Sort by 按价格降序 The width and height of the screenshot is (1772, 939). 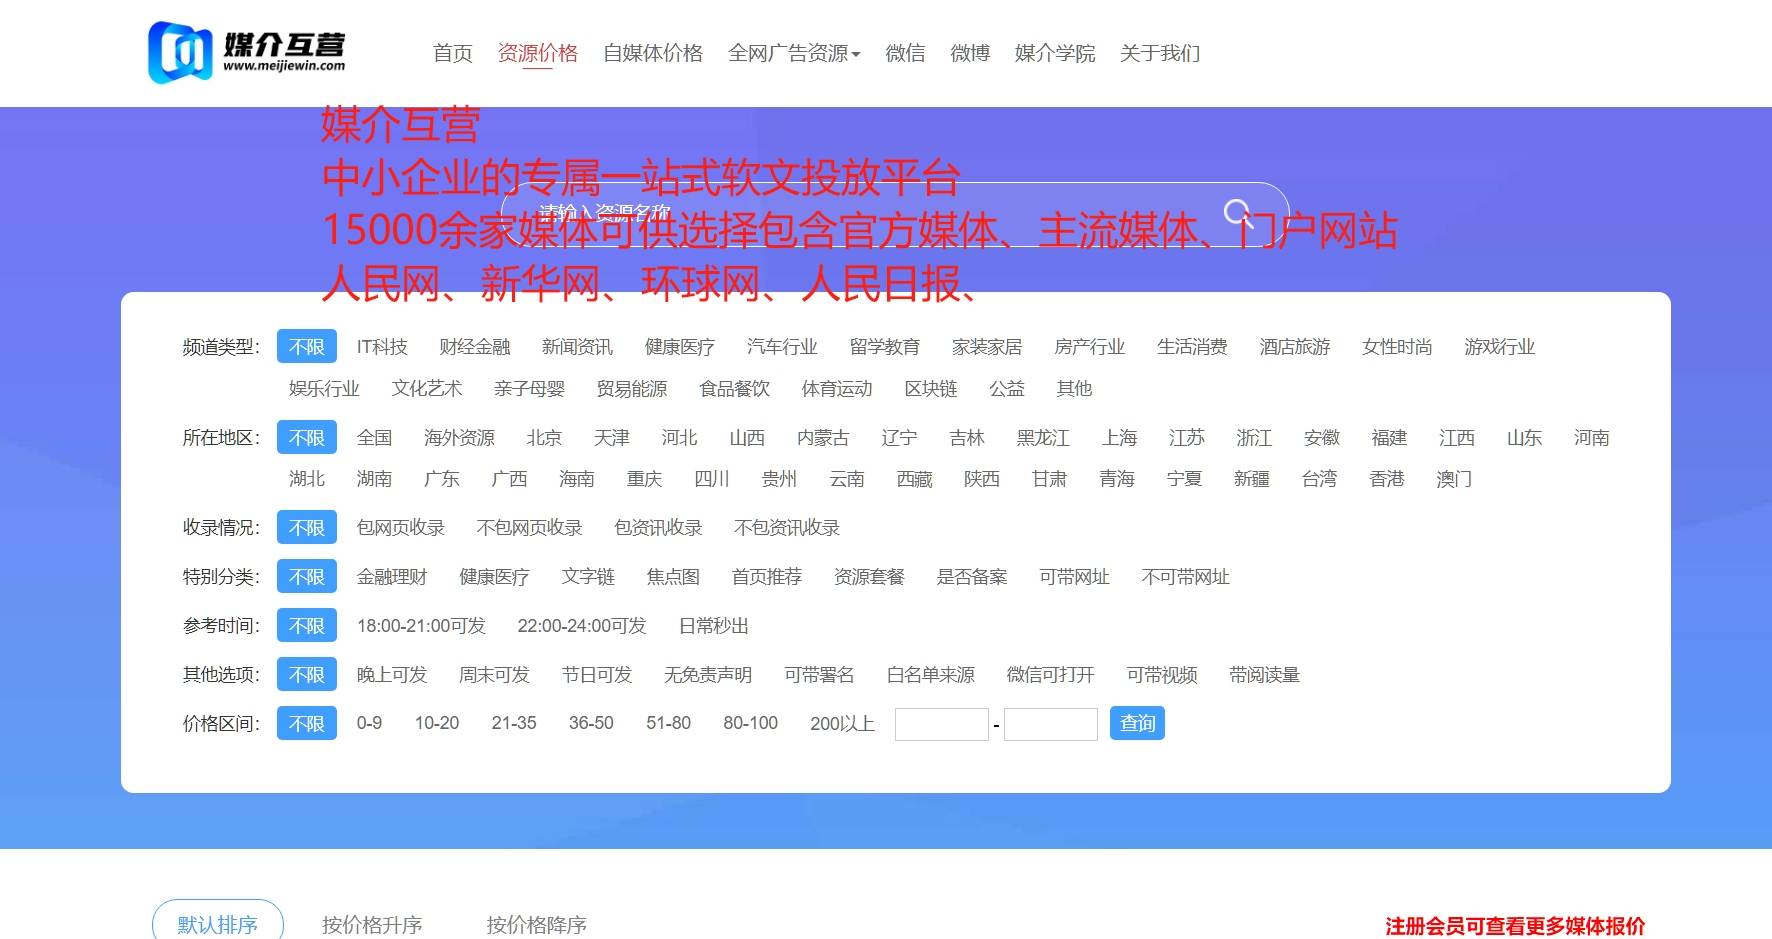tap(537, 925)
